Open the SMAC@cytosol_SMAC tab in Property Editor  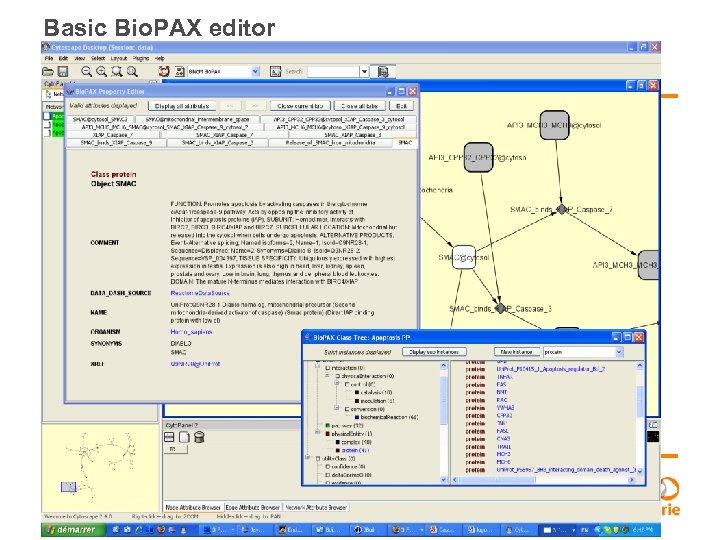point(100,119)
